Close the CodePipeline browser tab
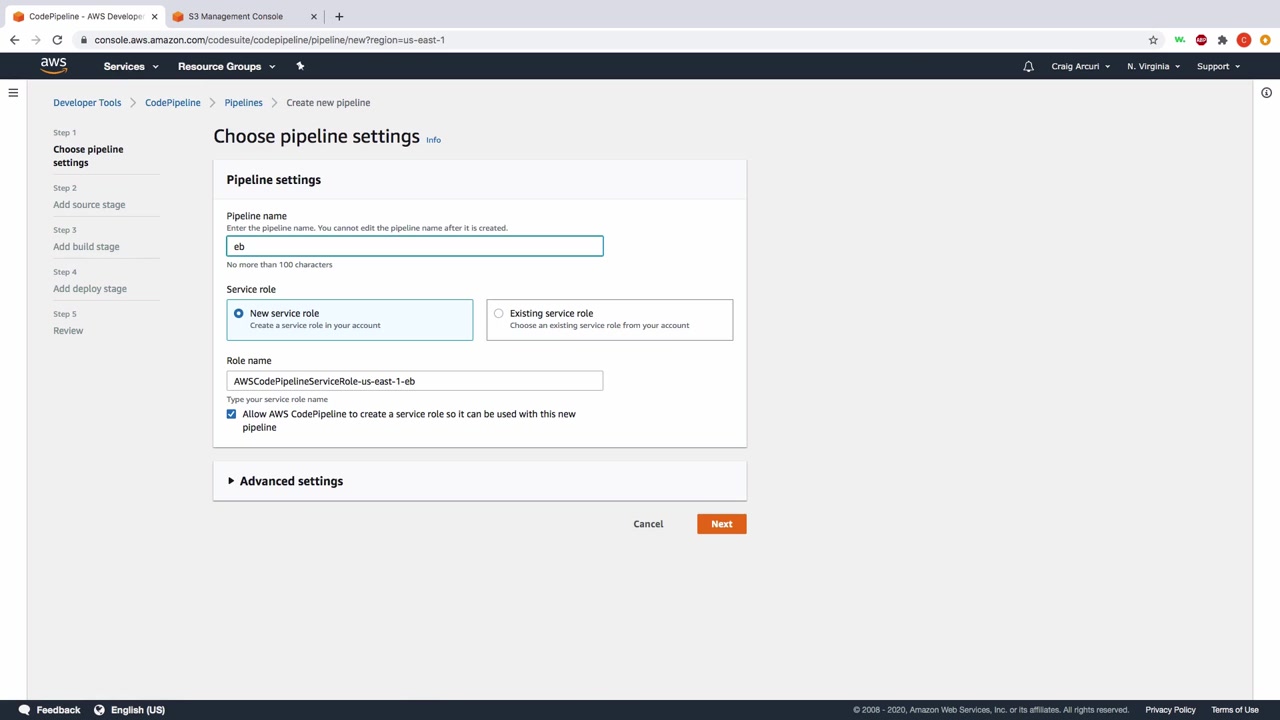 point(154,16)
